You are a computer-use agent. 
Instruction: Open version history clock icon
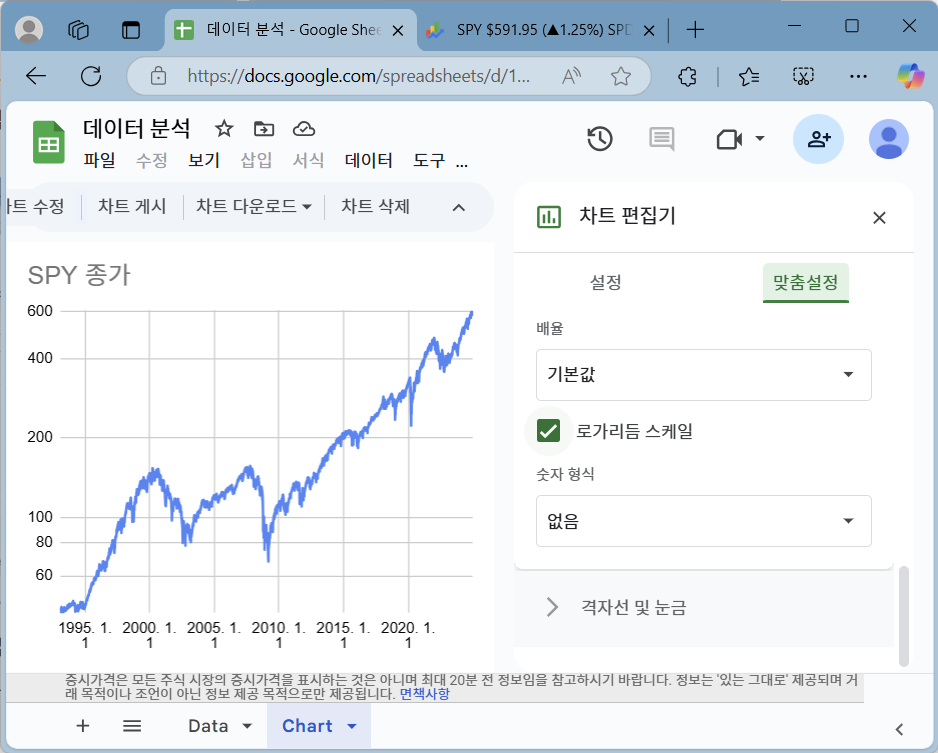(x=600, y=139)
